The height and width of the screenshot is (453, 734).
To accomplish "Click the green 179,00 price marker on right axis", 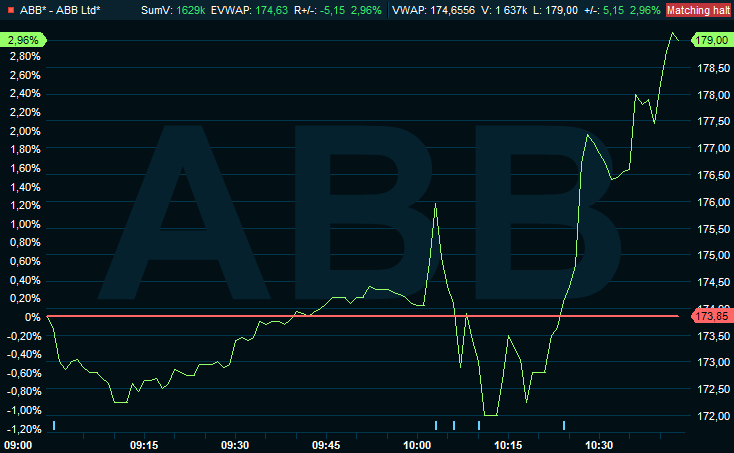I will [712, 40].
